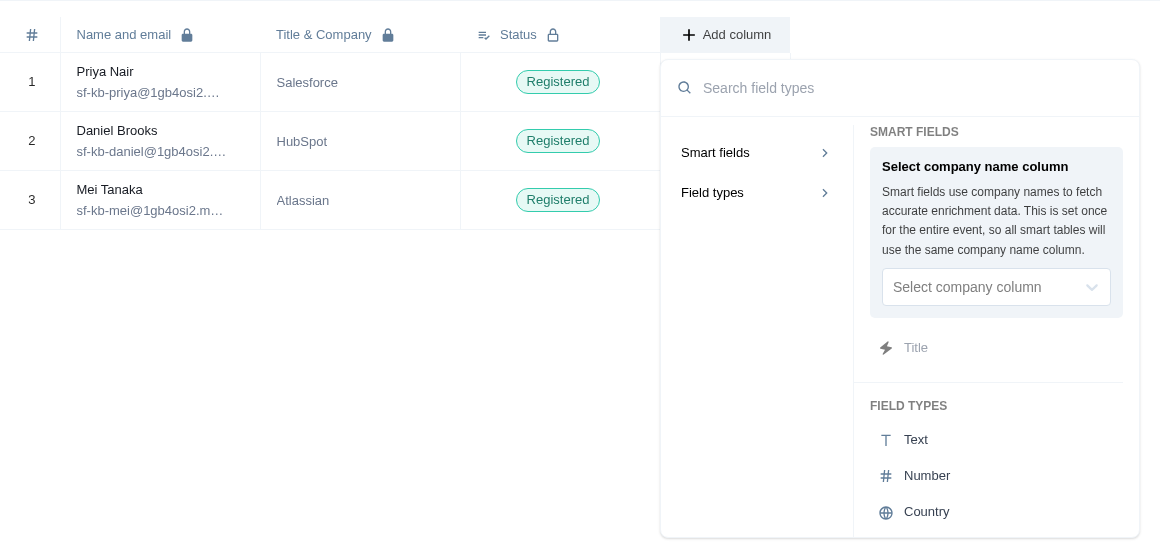The height and width of the screenshot is (550, 1160).
Task: Click the globe icon for Country field
Action: click(886, 512)
